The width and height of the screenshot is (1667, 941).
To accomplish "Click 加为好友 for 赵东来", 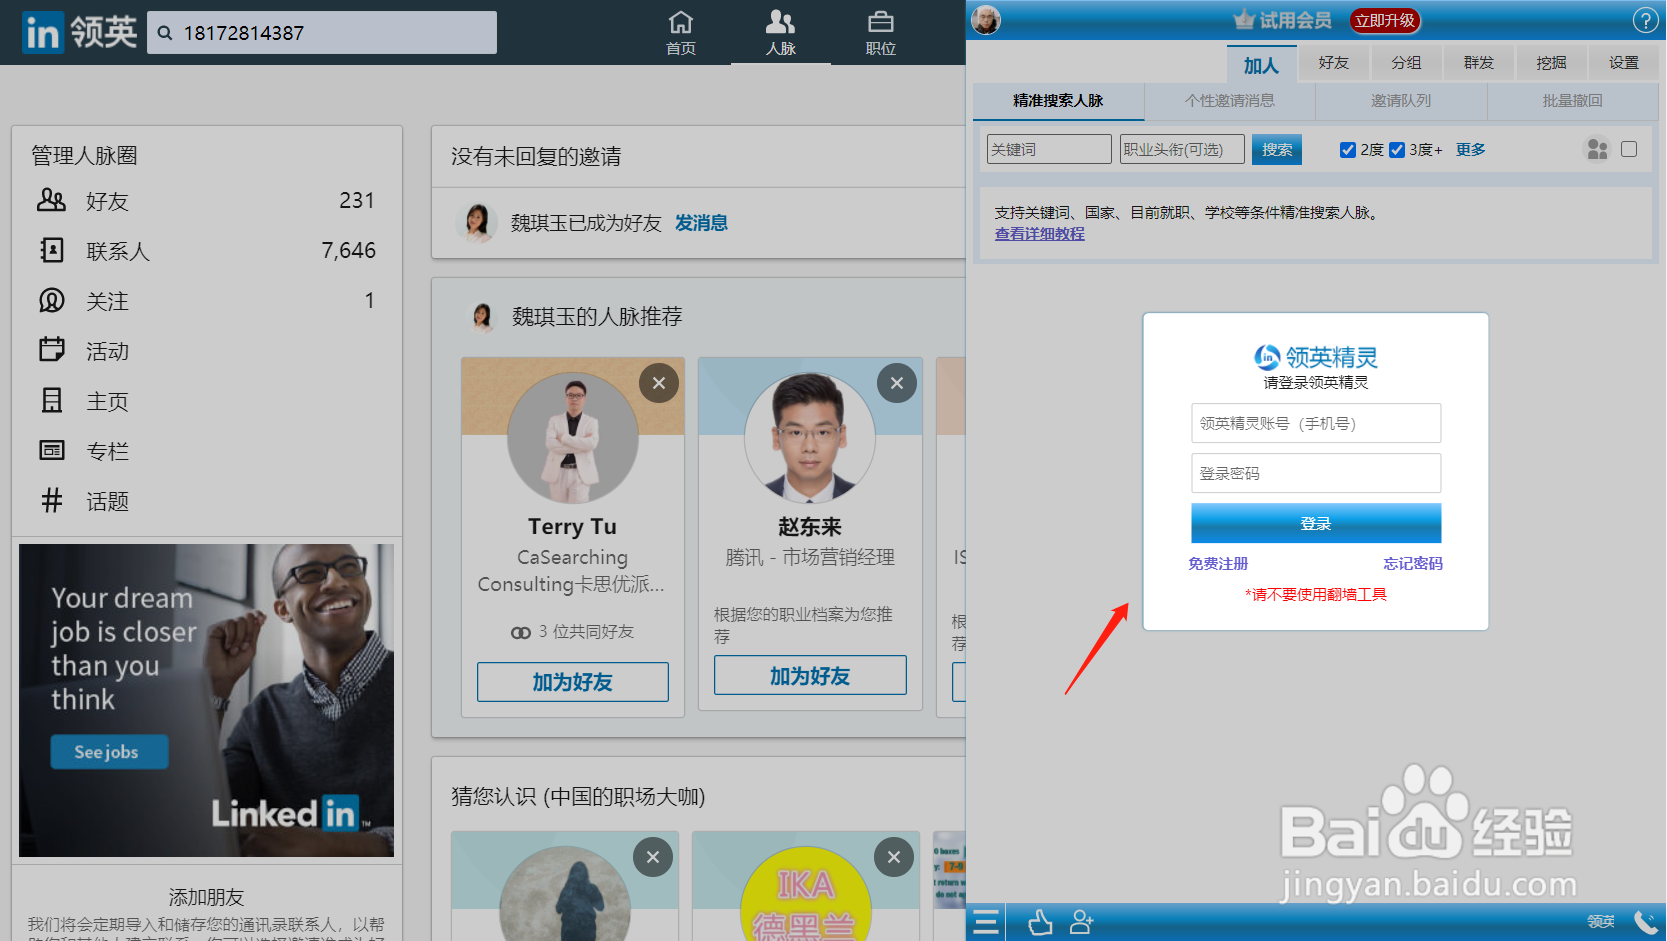I will 810,676.
